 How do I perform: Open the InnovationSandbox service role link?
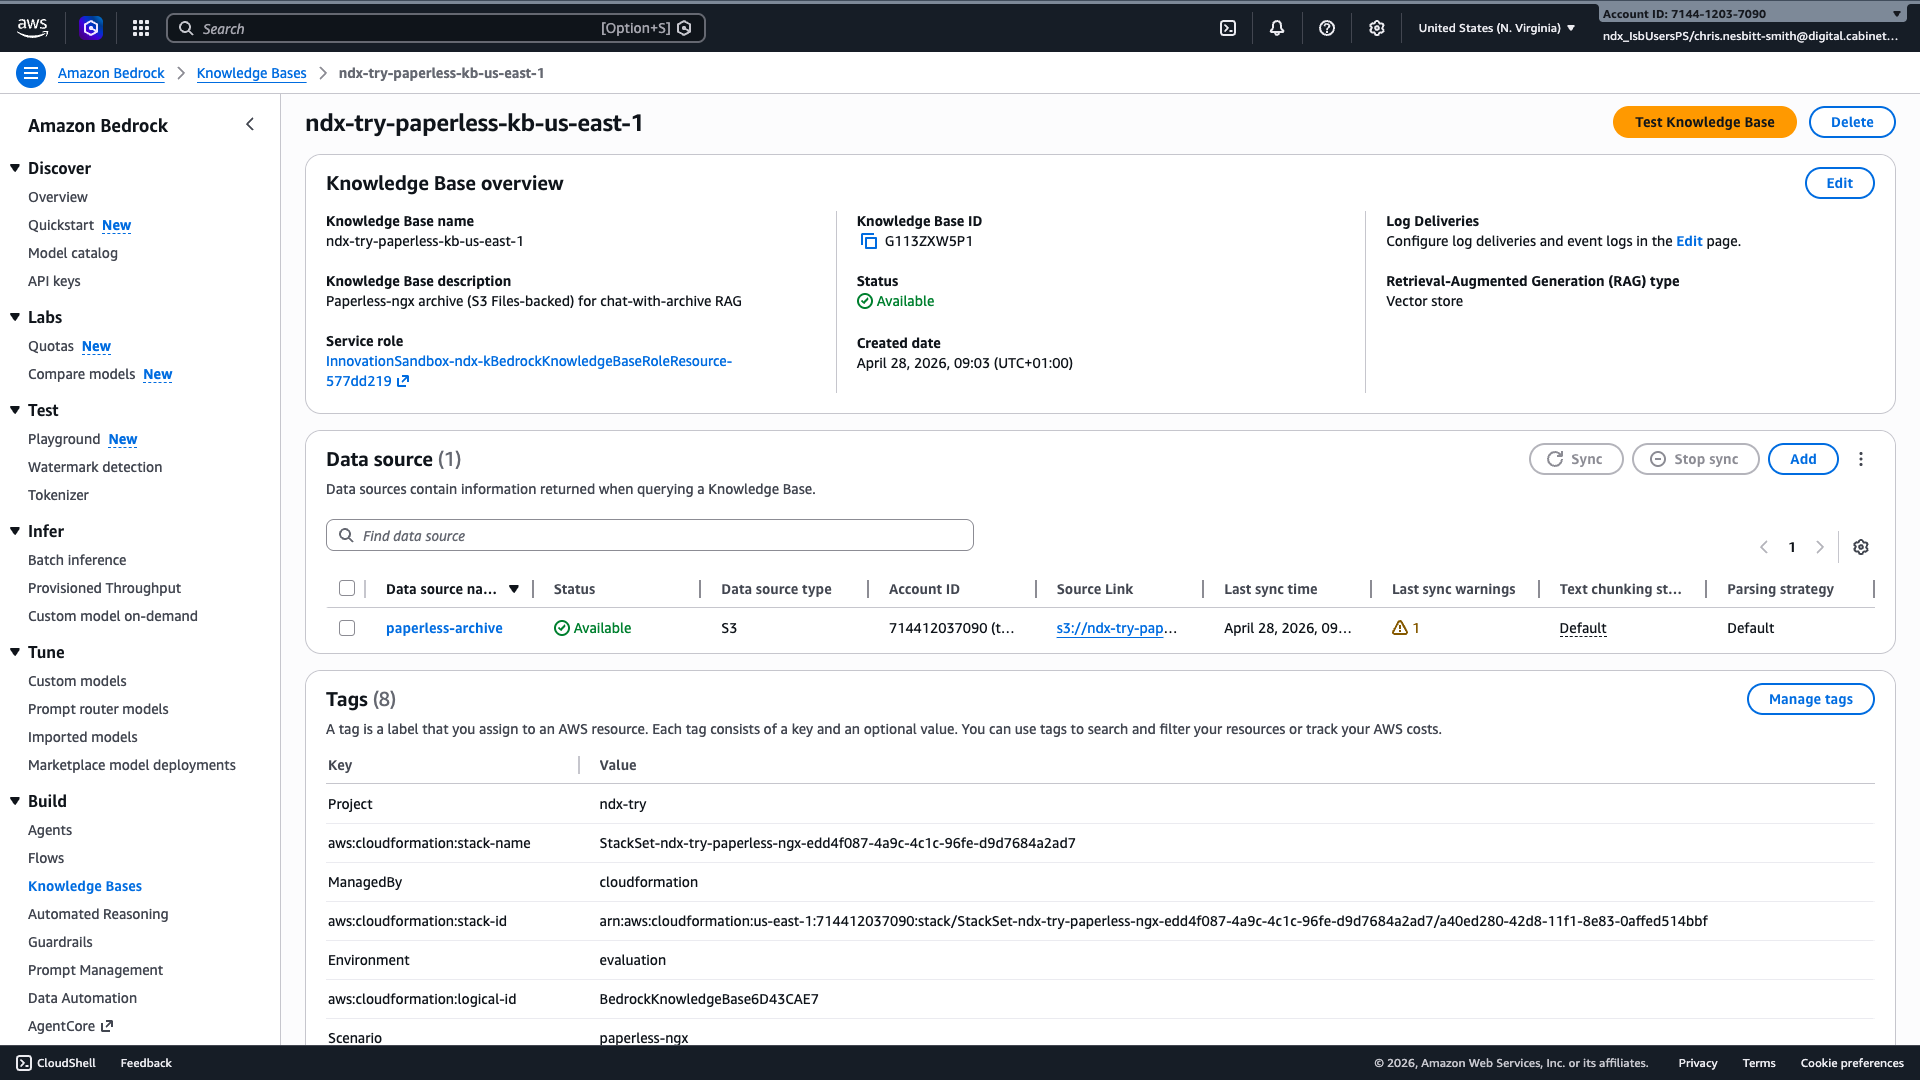coord(528,371)
